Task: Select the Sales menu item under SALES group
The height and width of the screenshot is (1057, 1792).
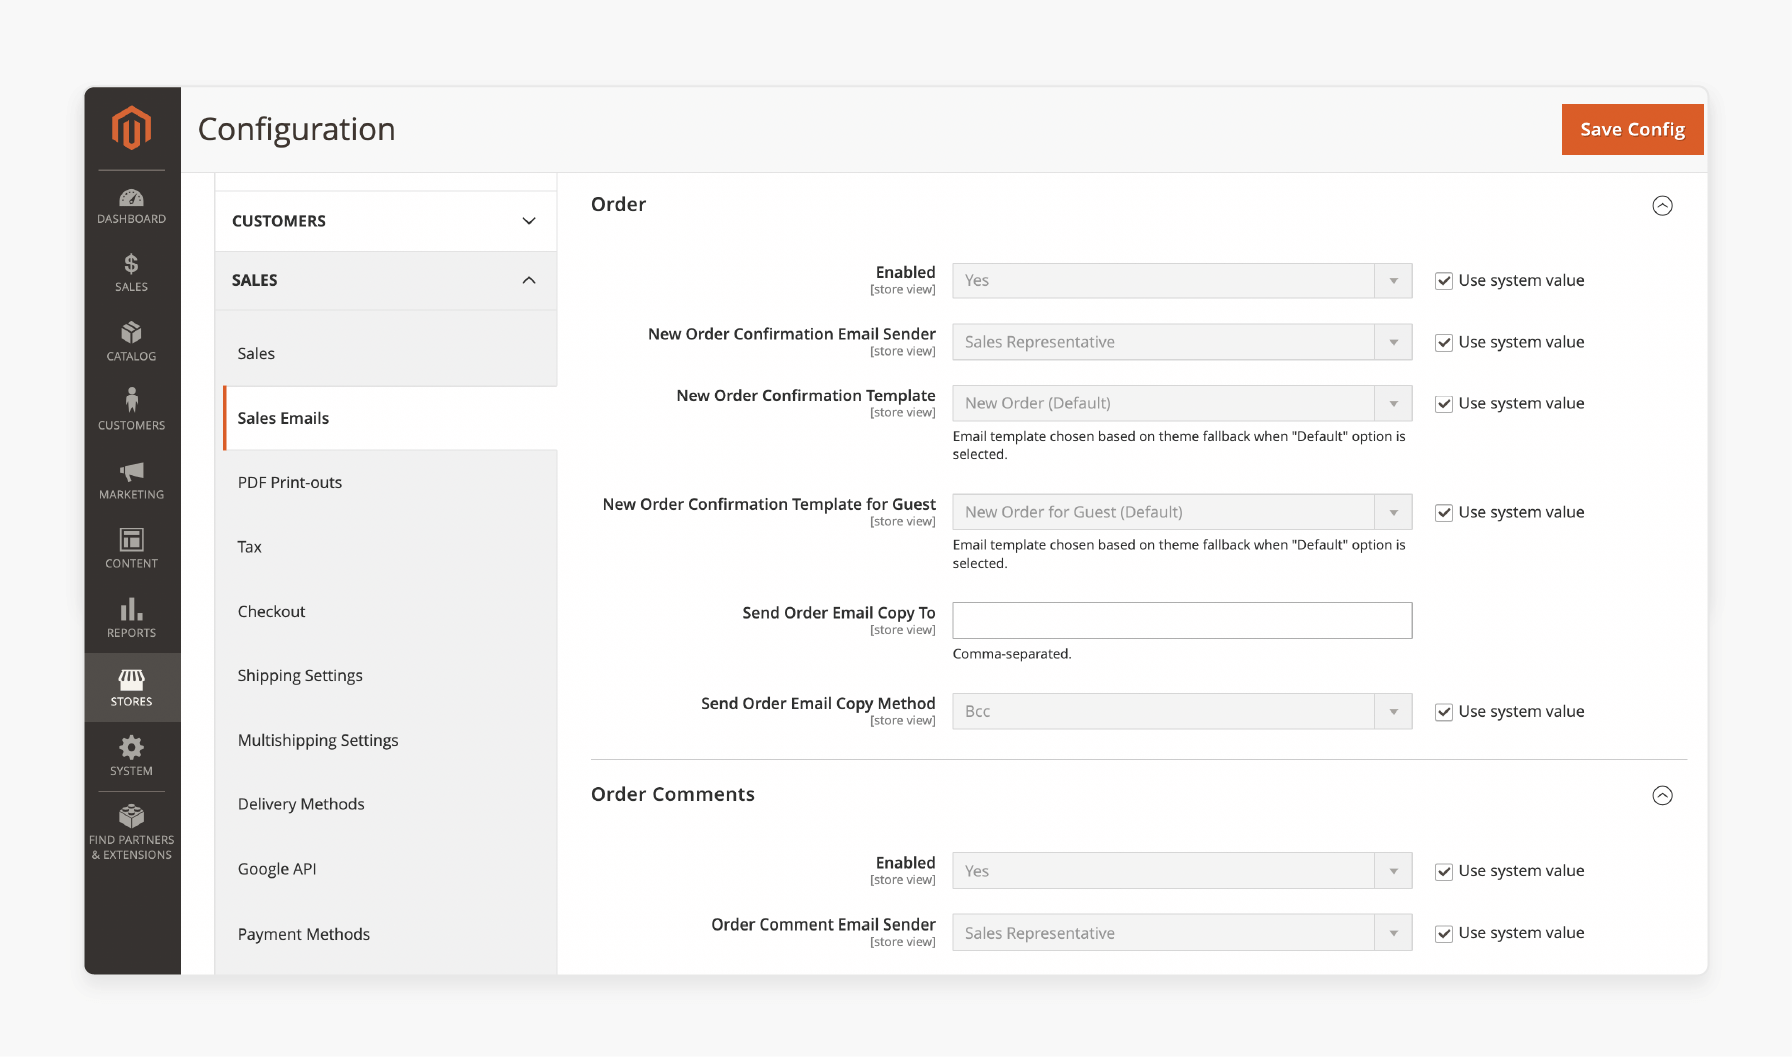Action: 256,354
